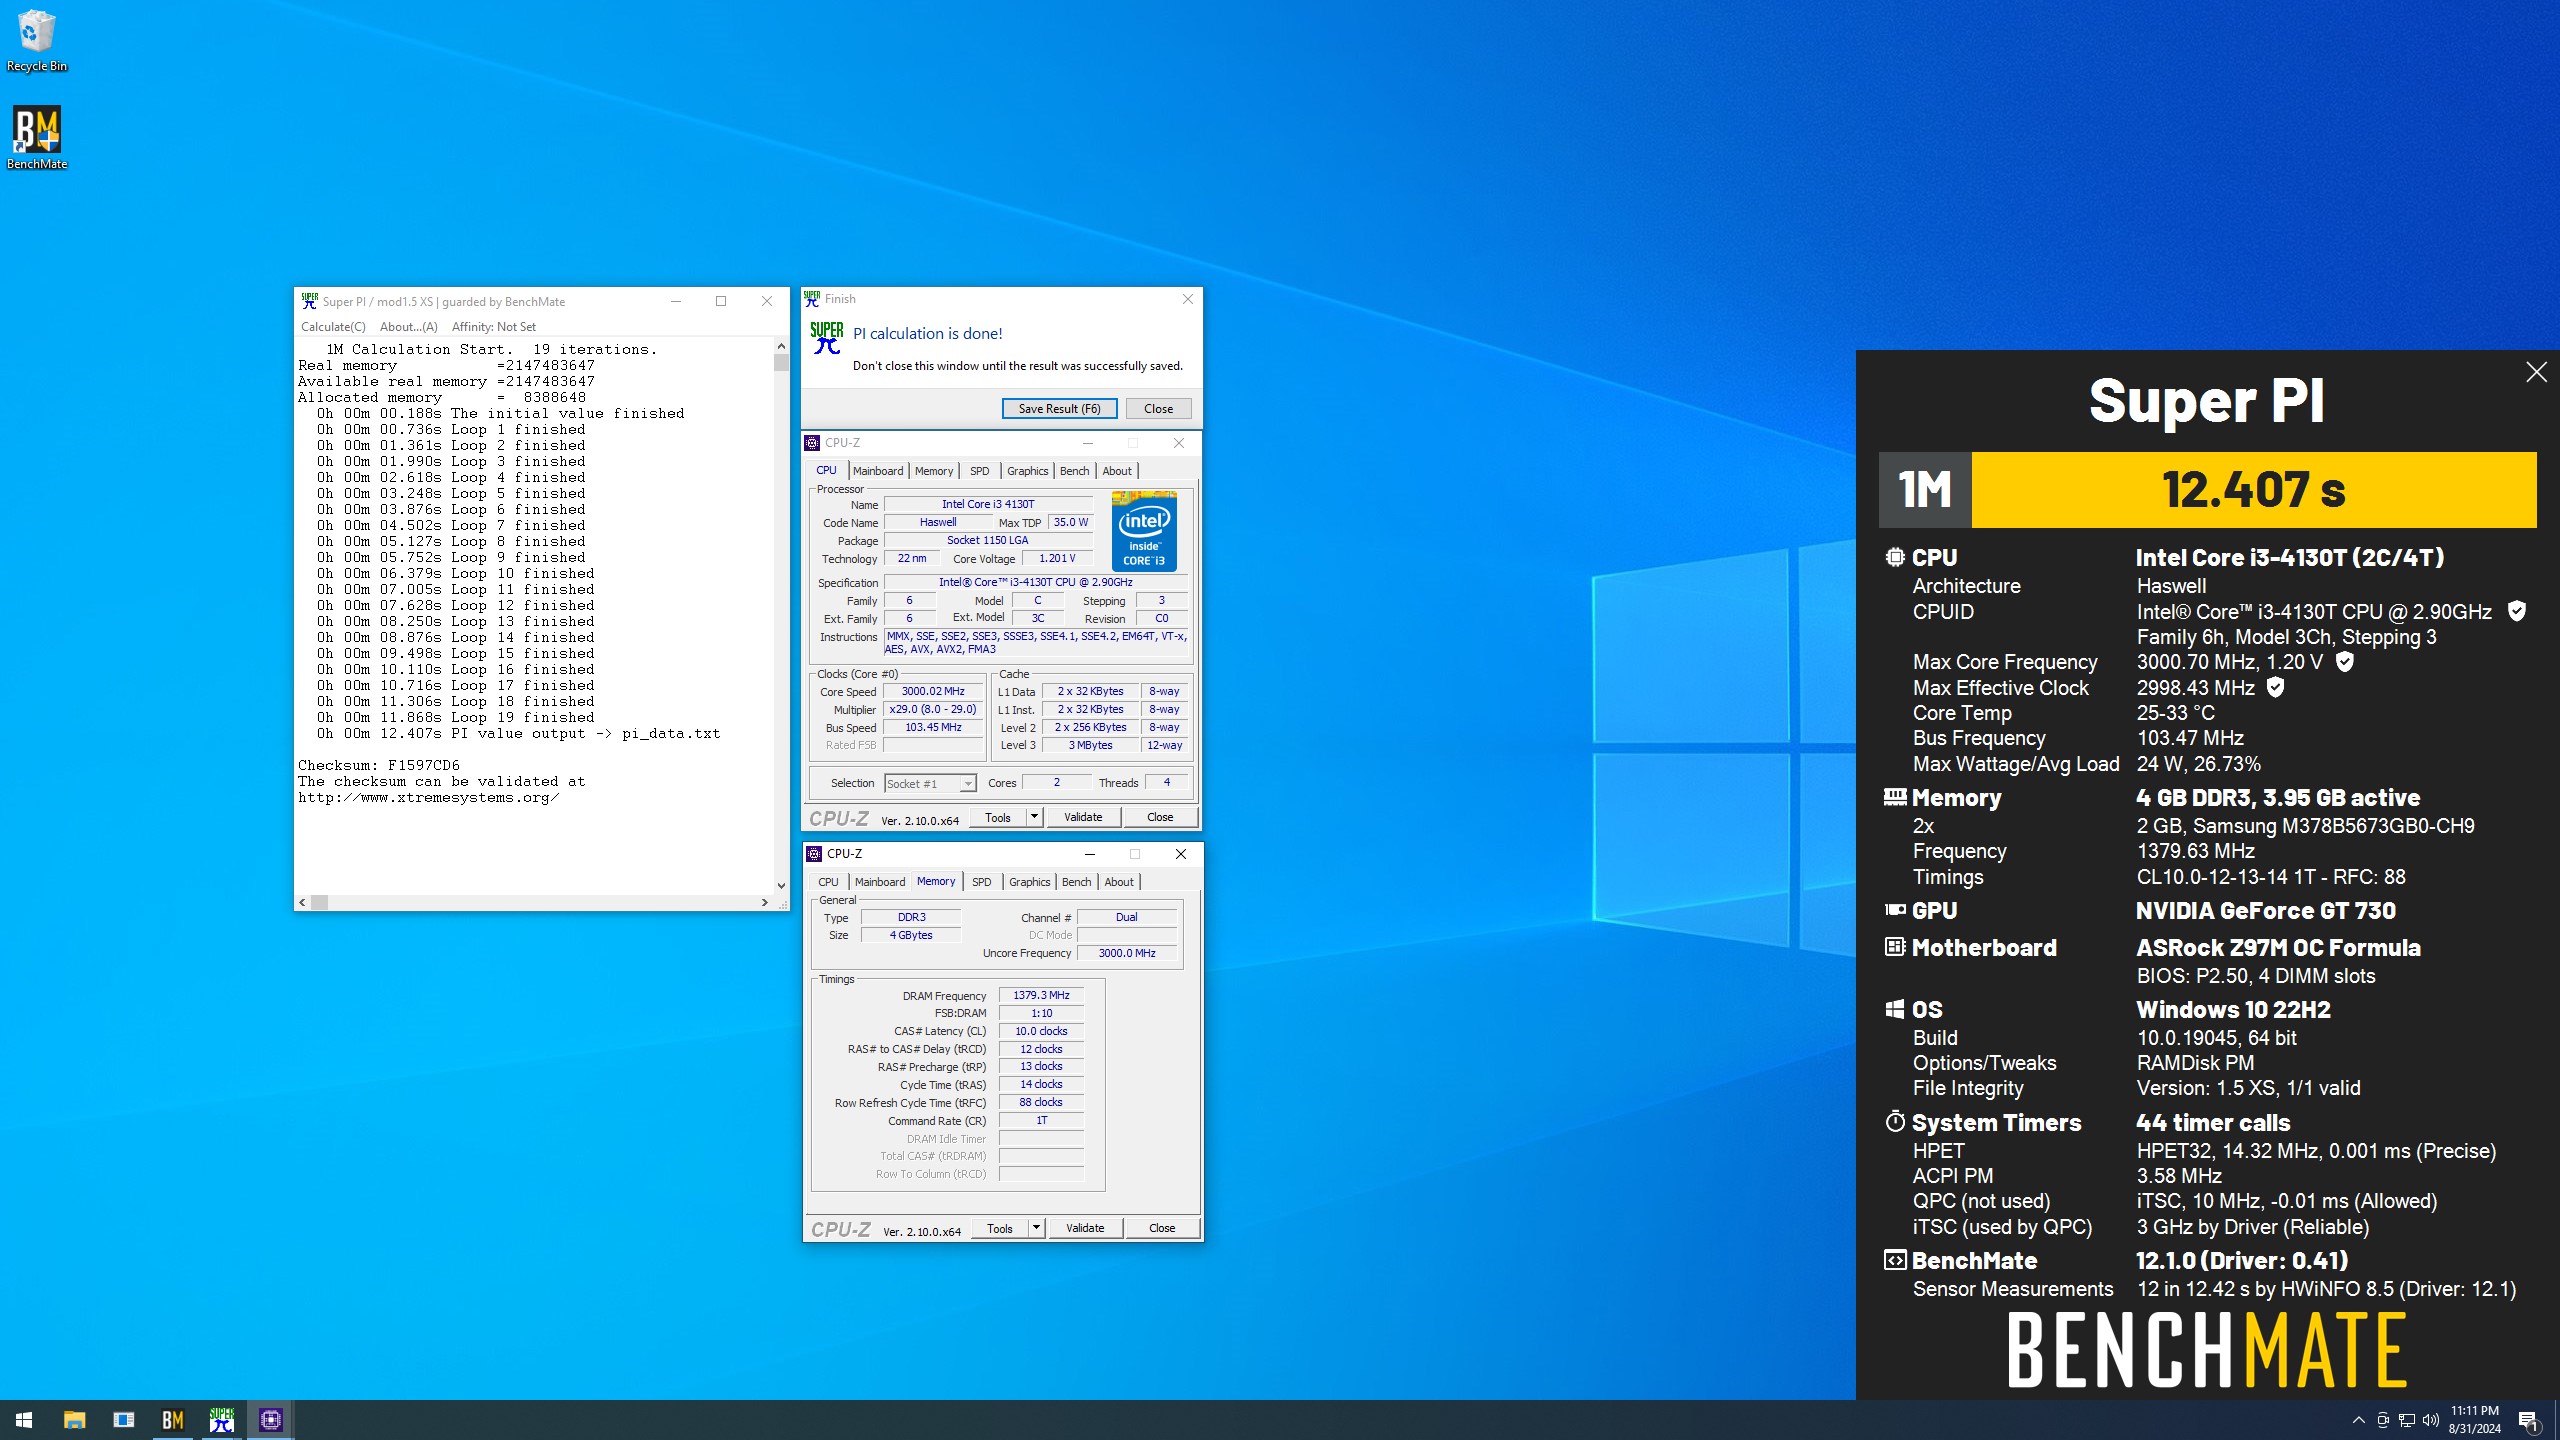Click the volume speaker tray icon
The image size is (2560, 1440).
[x=2431, y=1420]
